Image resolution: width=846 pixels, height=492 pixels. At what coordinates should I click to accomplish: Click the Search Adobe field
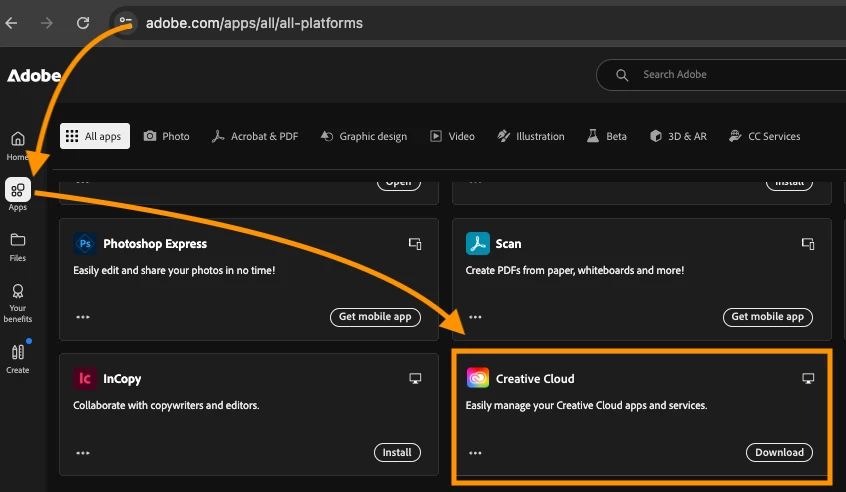point(721,74)
